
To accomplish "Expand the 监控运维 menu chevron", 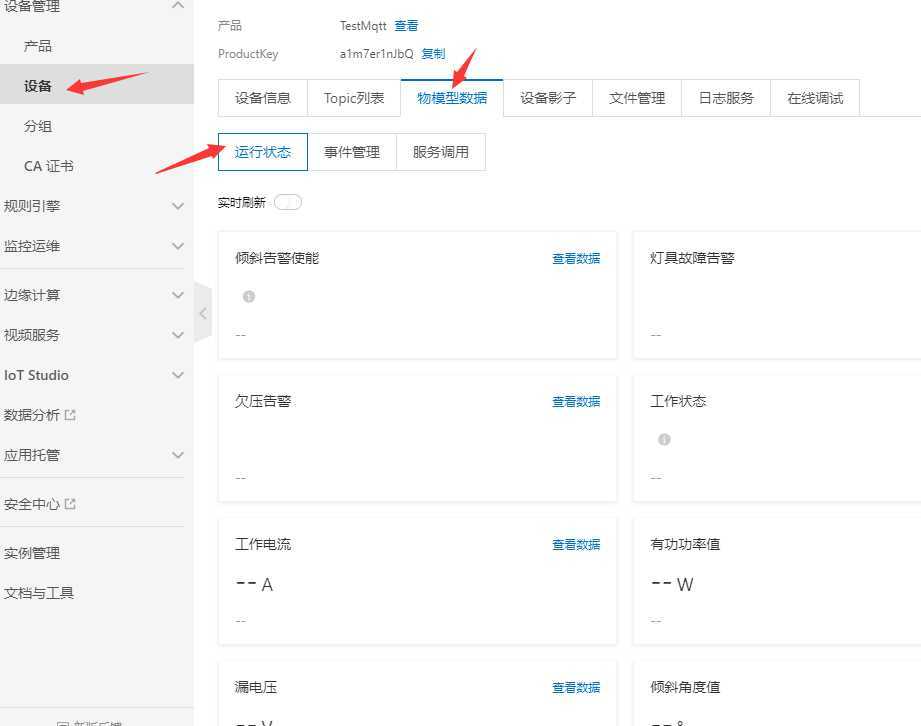I will [x=178, y=246].
